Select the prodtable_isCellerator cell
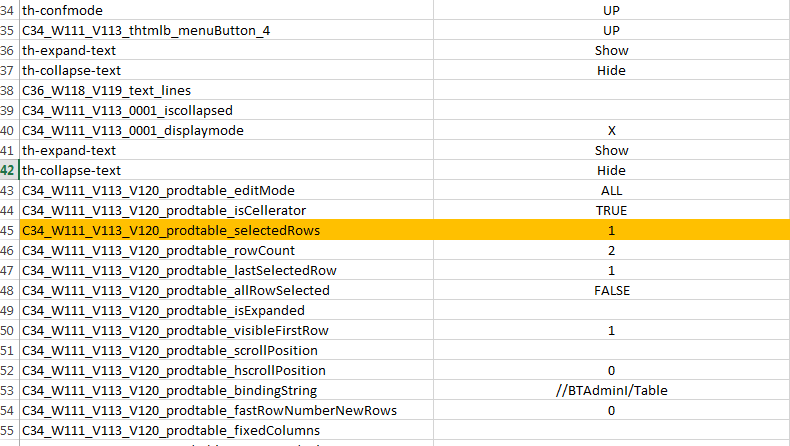Image resolution: width=790 pixels, height=446 pixels. coord(226,210)
